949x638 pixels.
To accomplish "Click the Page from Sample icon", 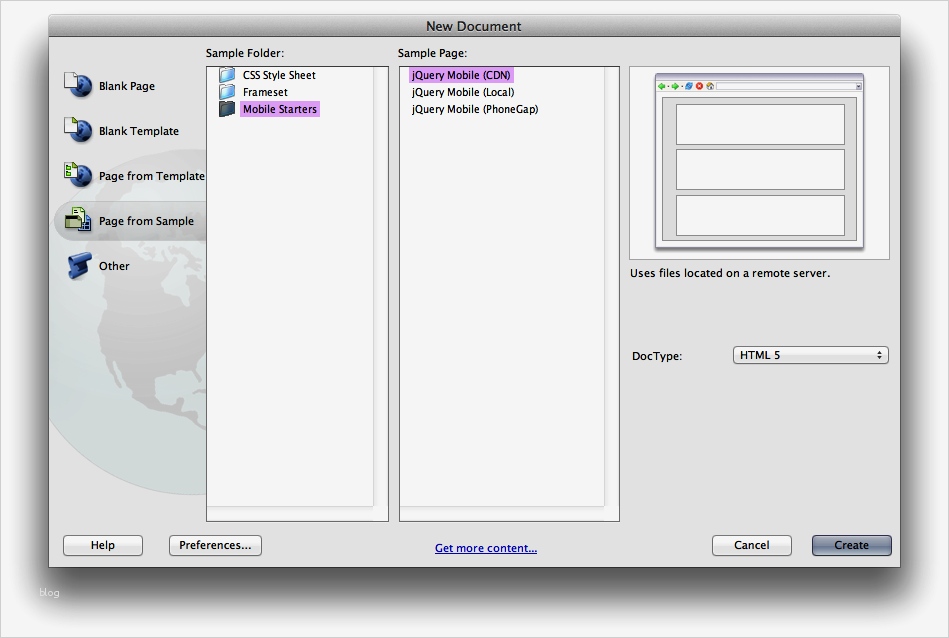I will [x=78, y=220].
